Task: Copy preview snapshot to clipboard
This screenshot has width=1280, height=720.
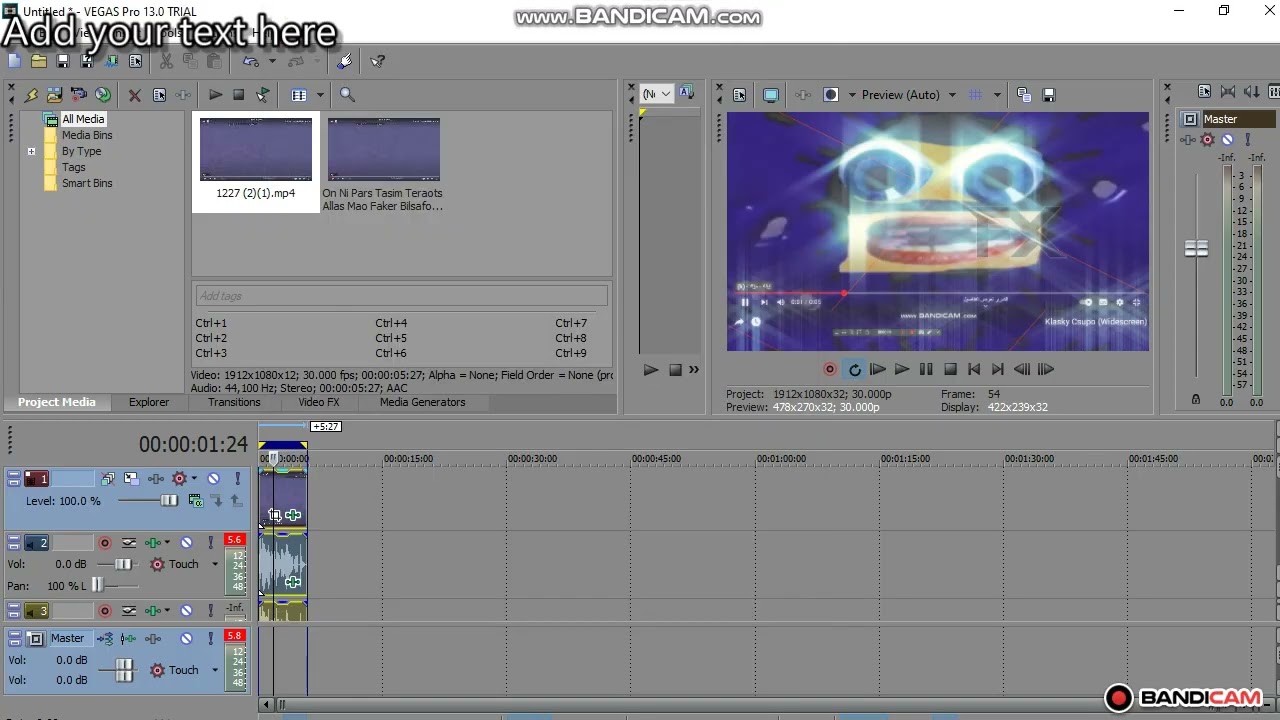Action: 1024,95
